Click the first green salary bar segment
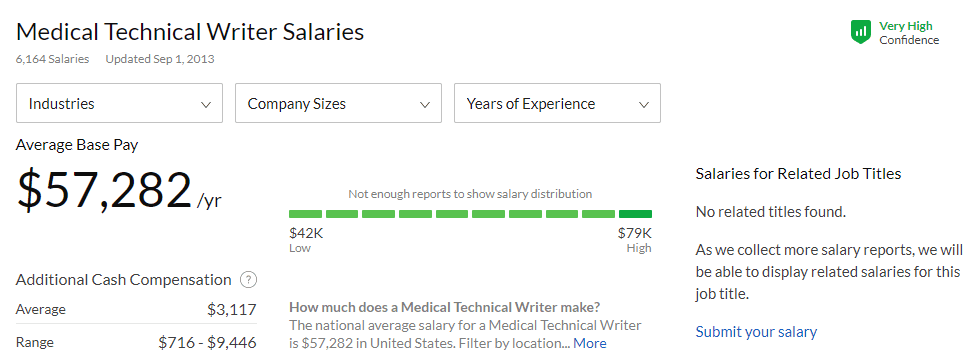 click(x=305, y=214)
